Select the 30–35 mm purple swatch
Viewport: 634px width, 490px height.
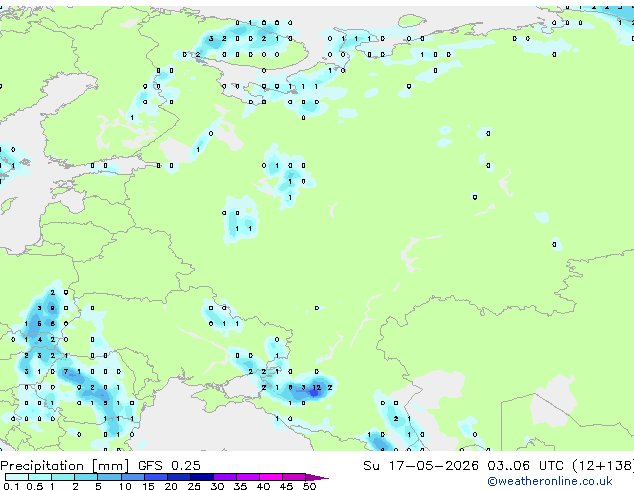(225, 477)
